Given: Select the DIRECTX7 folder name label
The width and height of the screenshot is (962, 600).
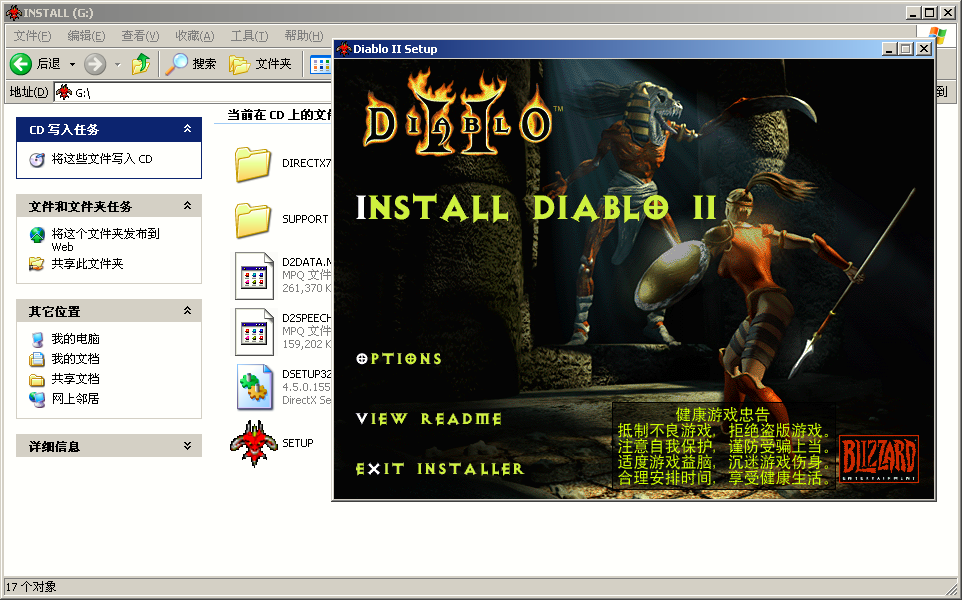Looking at the screenshot, I should click(306, 163).
